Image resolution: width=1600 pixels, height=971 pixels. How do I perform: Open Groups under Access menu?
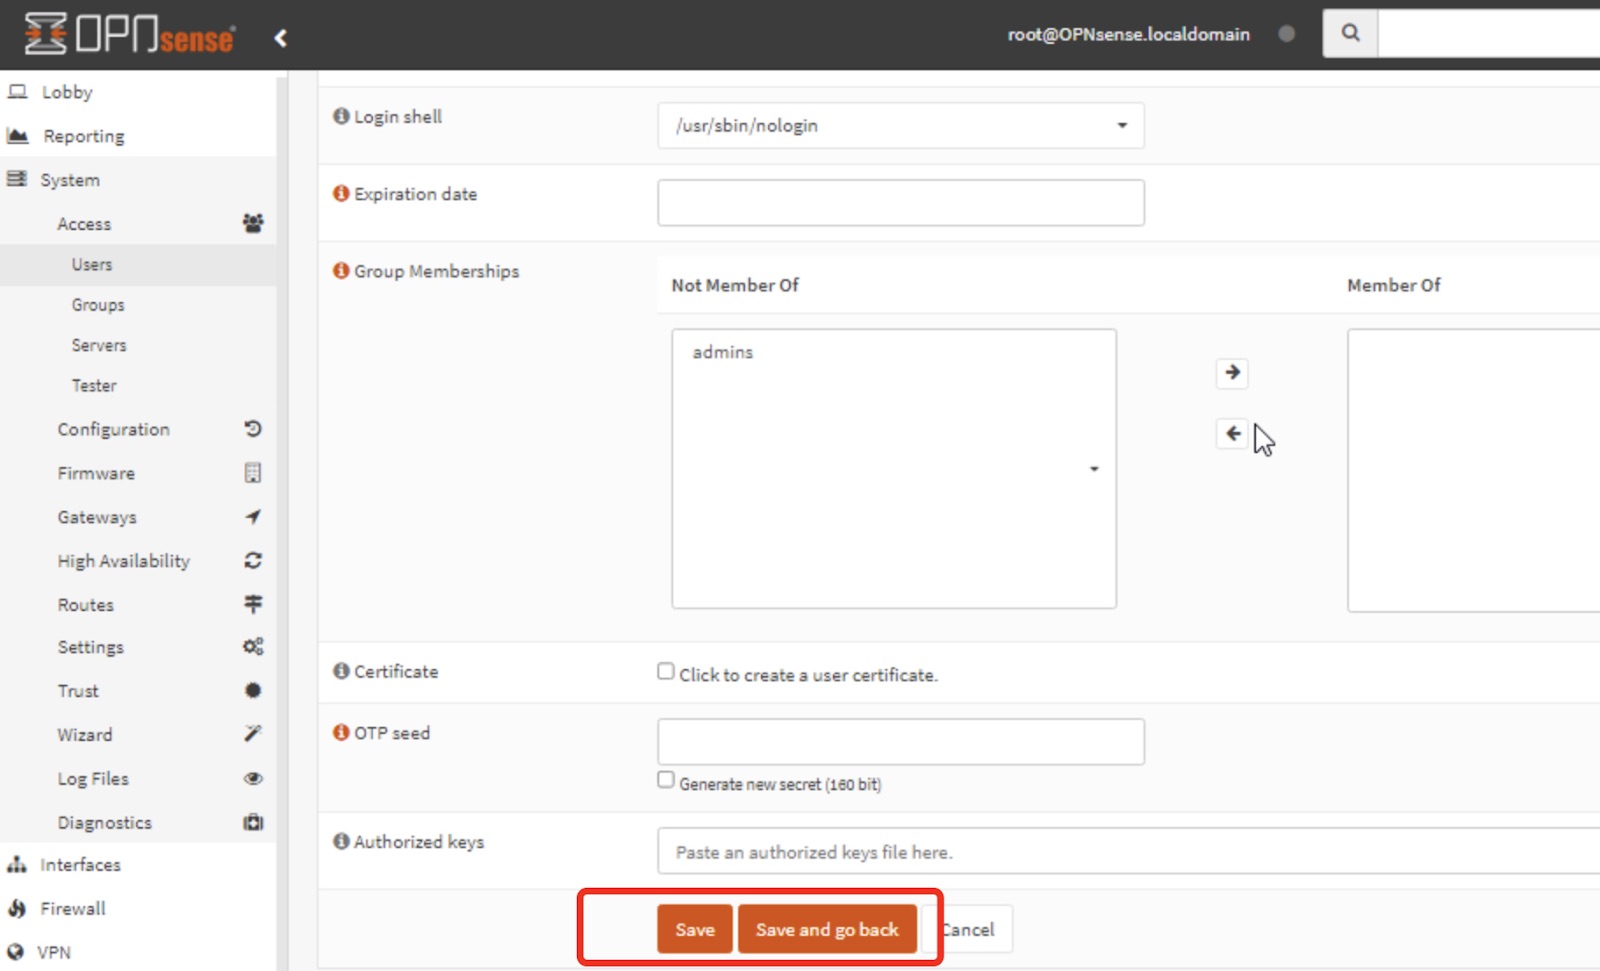tap(98, 305)
